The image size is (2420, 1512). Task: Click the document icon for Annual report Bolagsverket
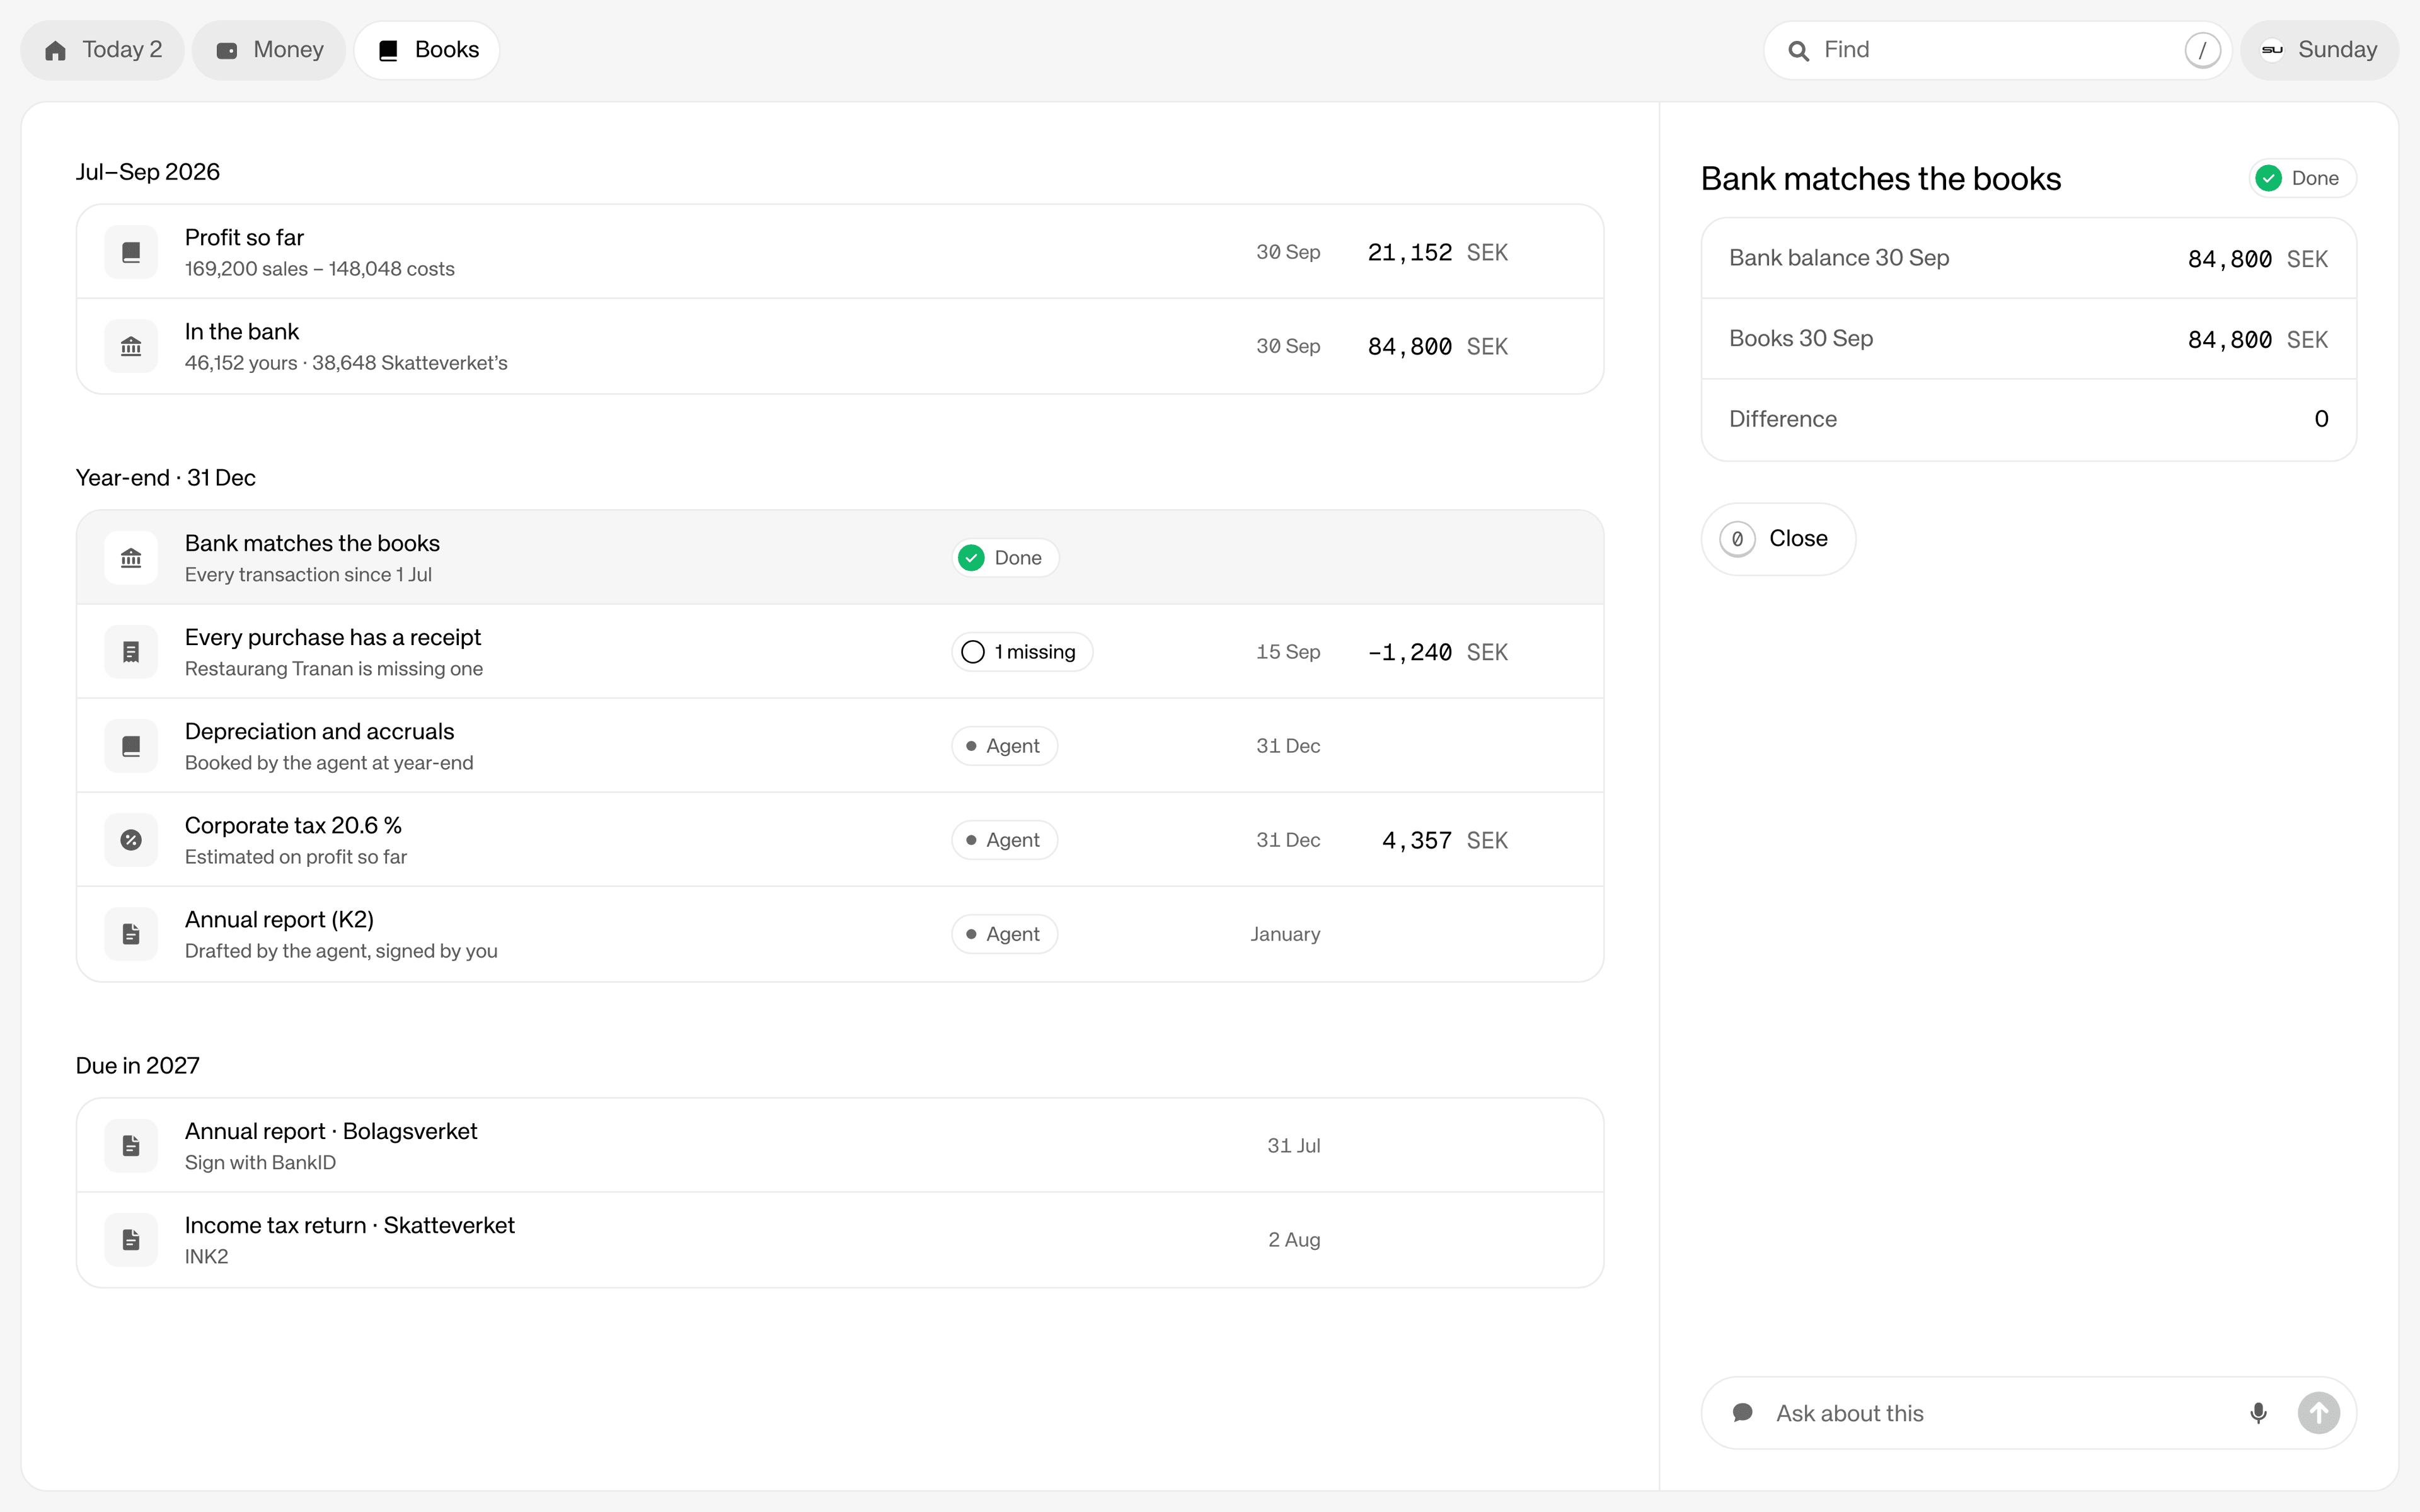(x=131, y=1146)
